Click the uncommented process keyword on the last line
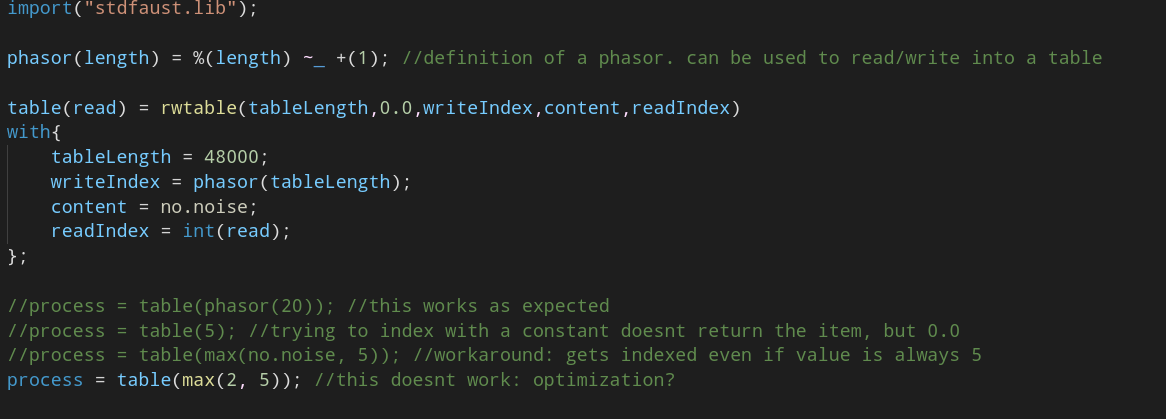1166x419 pixels. pos(45,381)
